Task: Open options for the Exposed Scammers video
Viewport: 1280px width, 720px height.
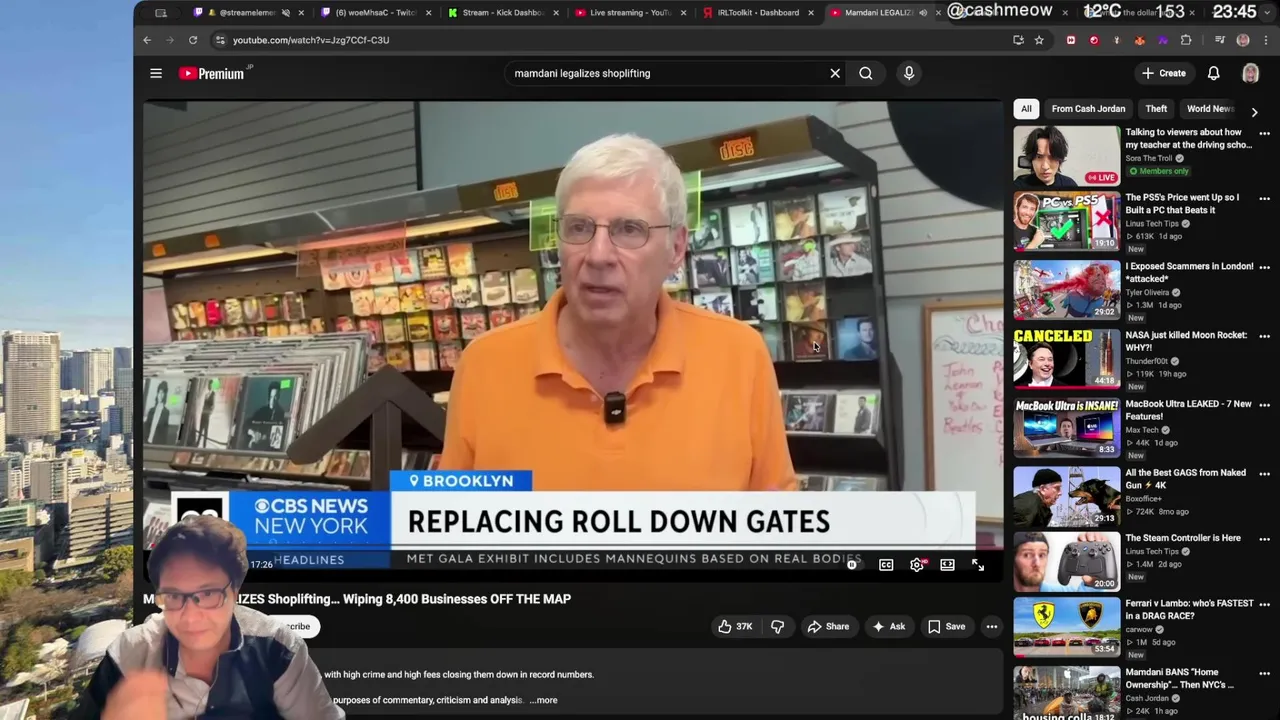Action: 1264,267
